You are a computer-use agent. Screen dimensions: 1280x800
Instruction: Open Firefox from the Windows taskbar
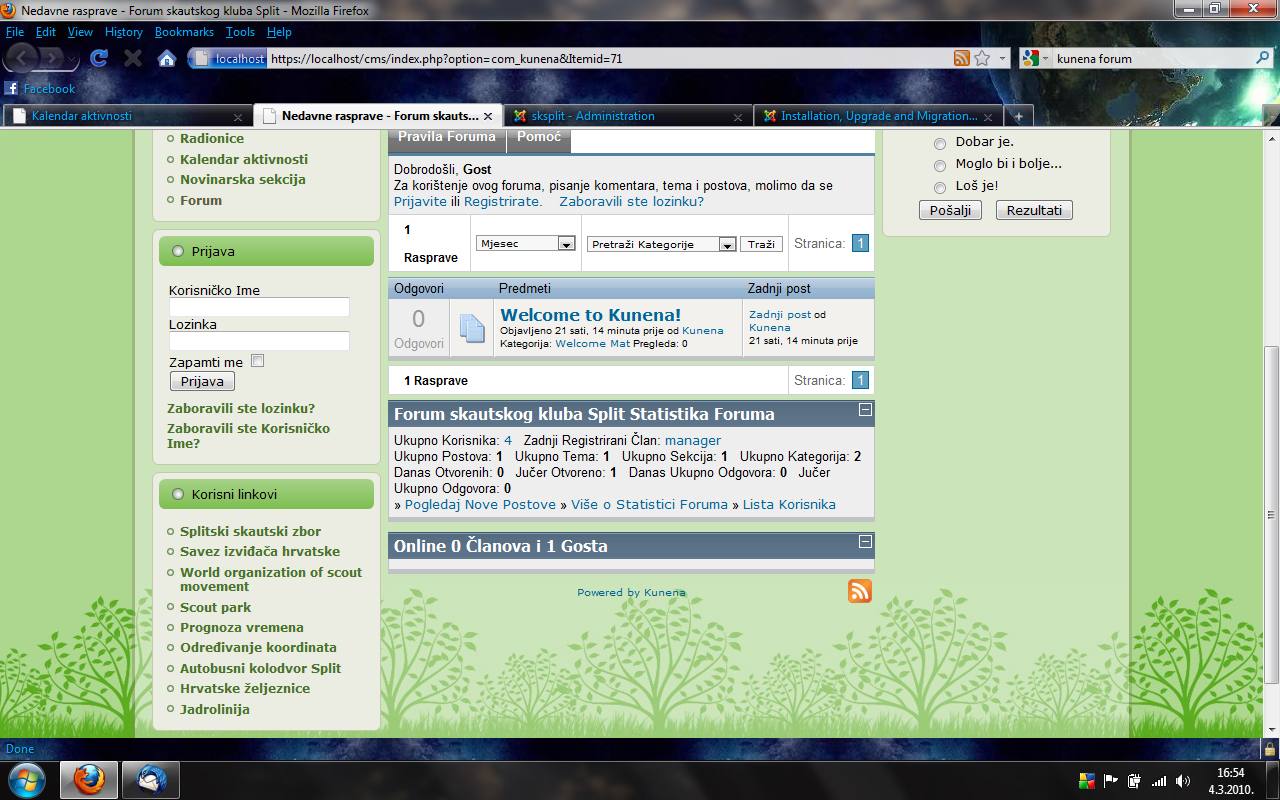(89, 778)
